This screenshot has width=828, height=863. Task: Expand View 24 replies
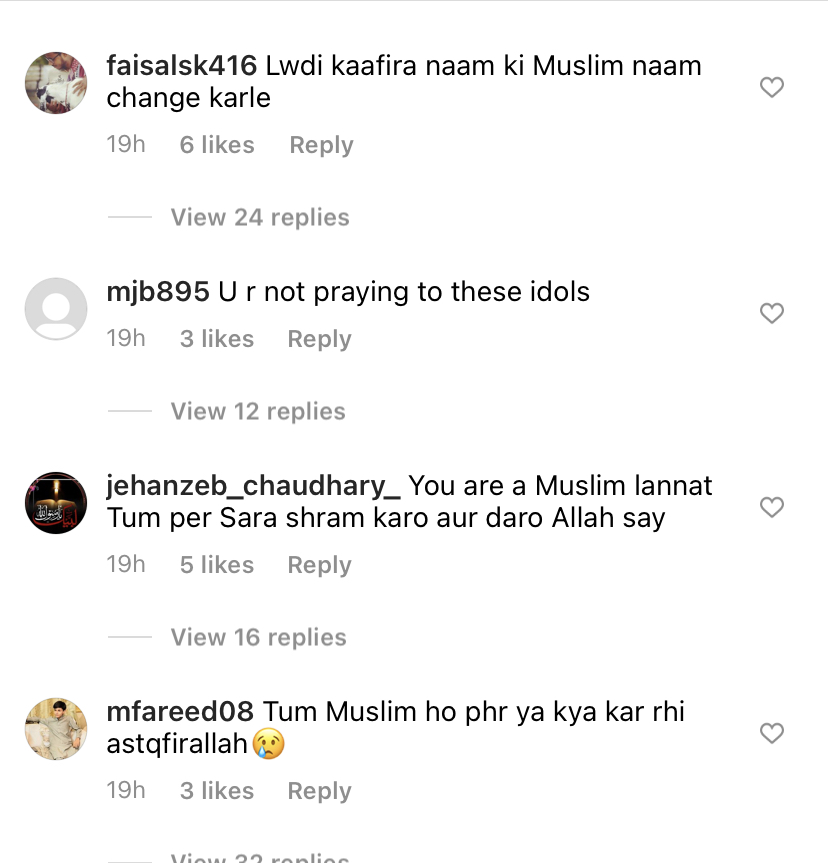(260, 218)
